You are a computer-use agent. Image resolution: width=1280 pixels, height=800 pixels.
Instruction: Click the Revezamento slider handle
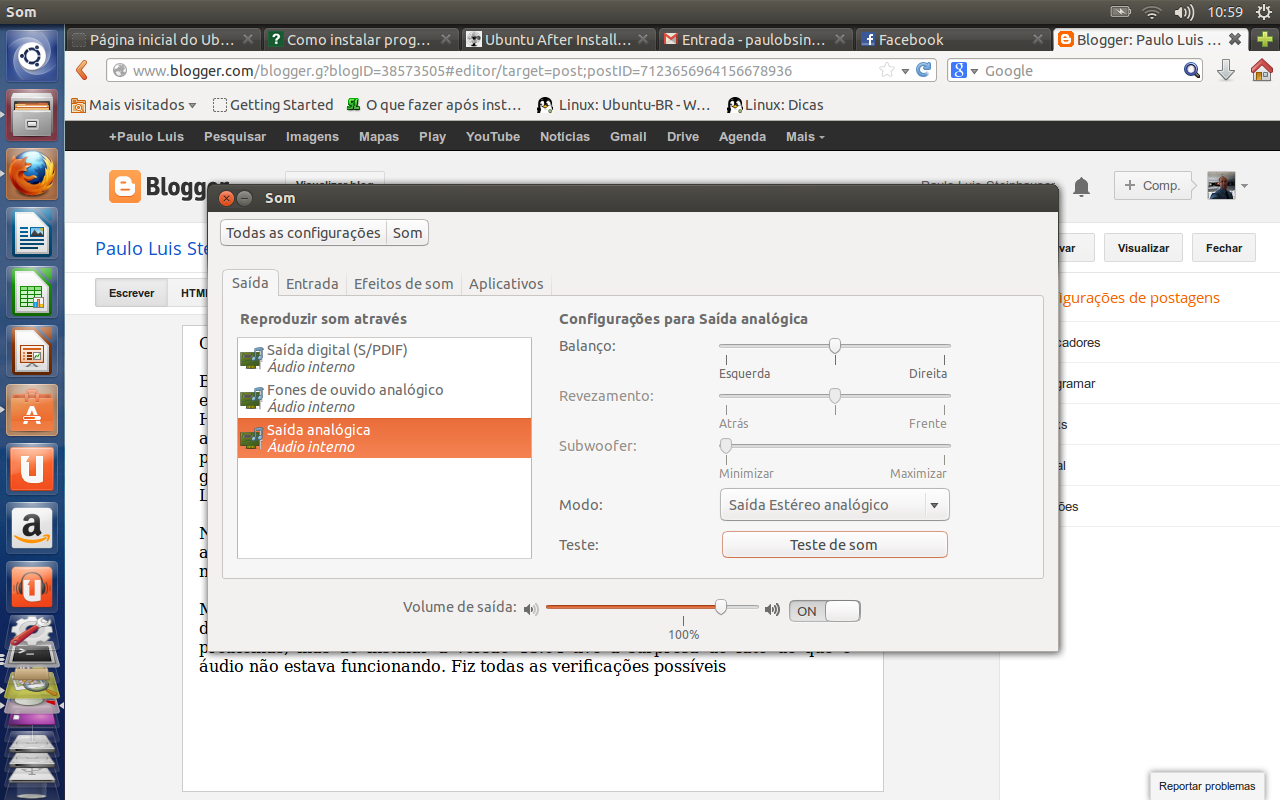tap(834, 396)
